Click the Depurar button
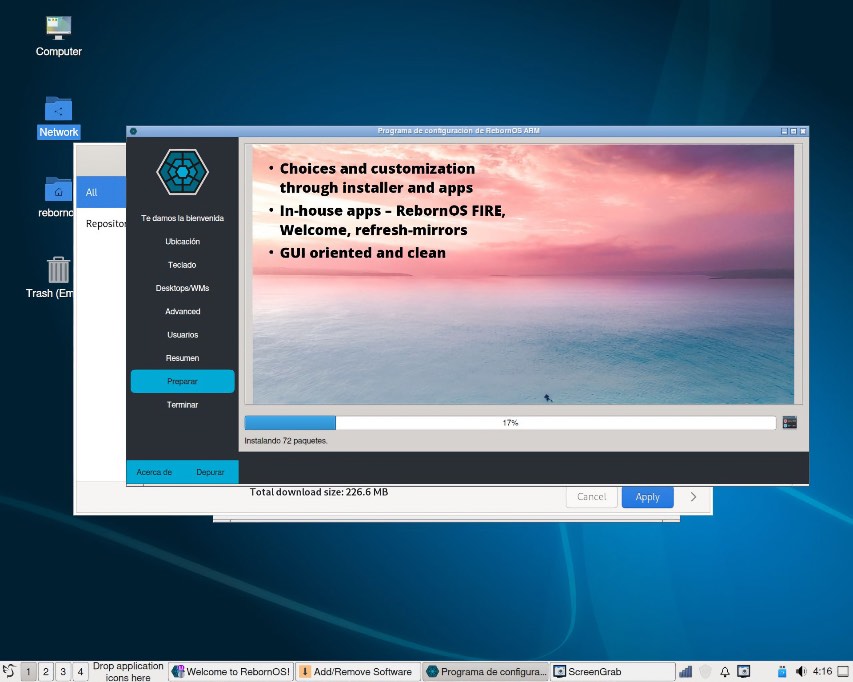The height and width of the screenshot is (682, 853). [x=210, y=472]
